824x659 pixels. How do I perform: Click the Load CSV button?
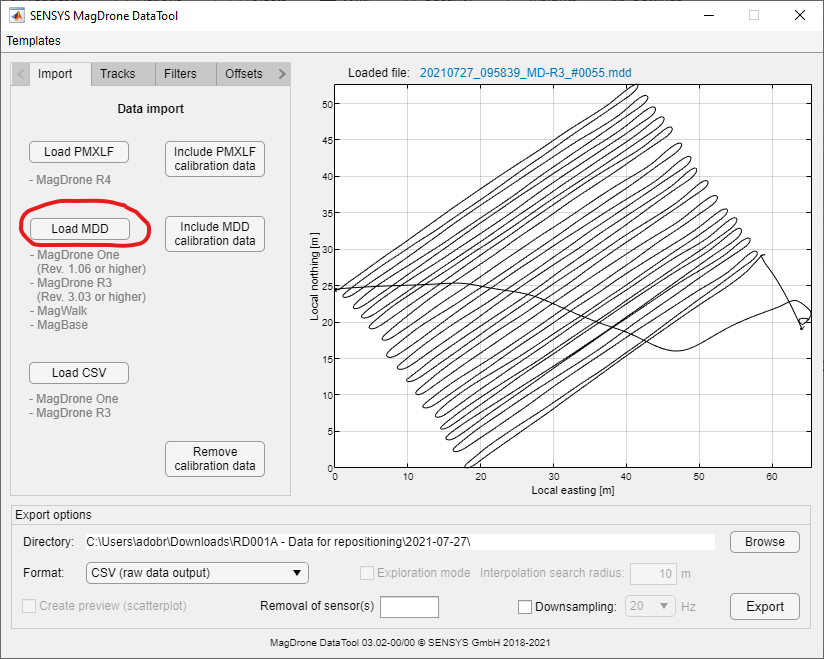79,373
